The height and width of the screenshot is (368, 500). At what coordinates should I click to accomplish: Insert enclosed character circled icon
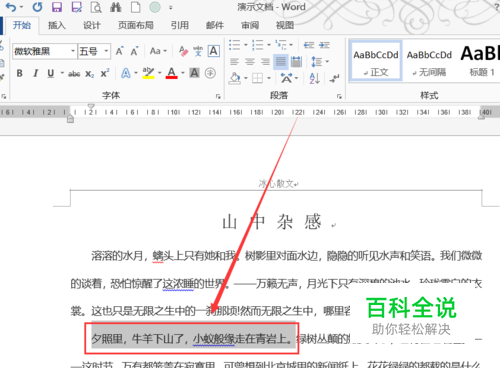coord(210,73)
